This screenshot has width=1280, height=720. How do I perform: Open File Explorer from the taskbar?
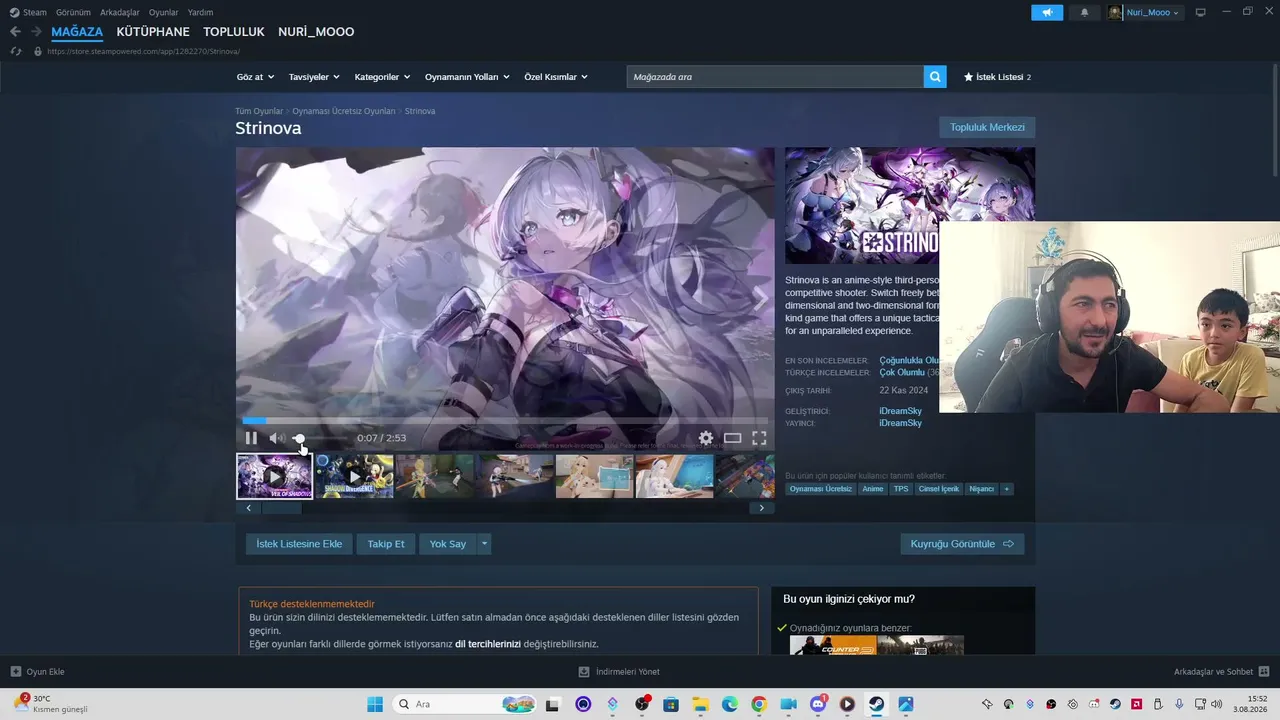tap(700, 704)
